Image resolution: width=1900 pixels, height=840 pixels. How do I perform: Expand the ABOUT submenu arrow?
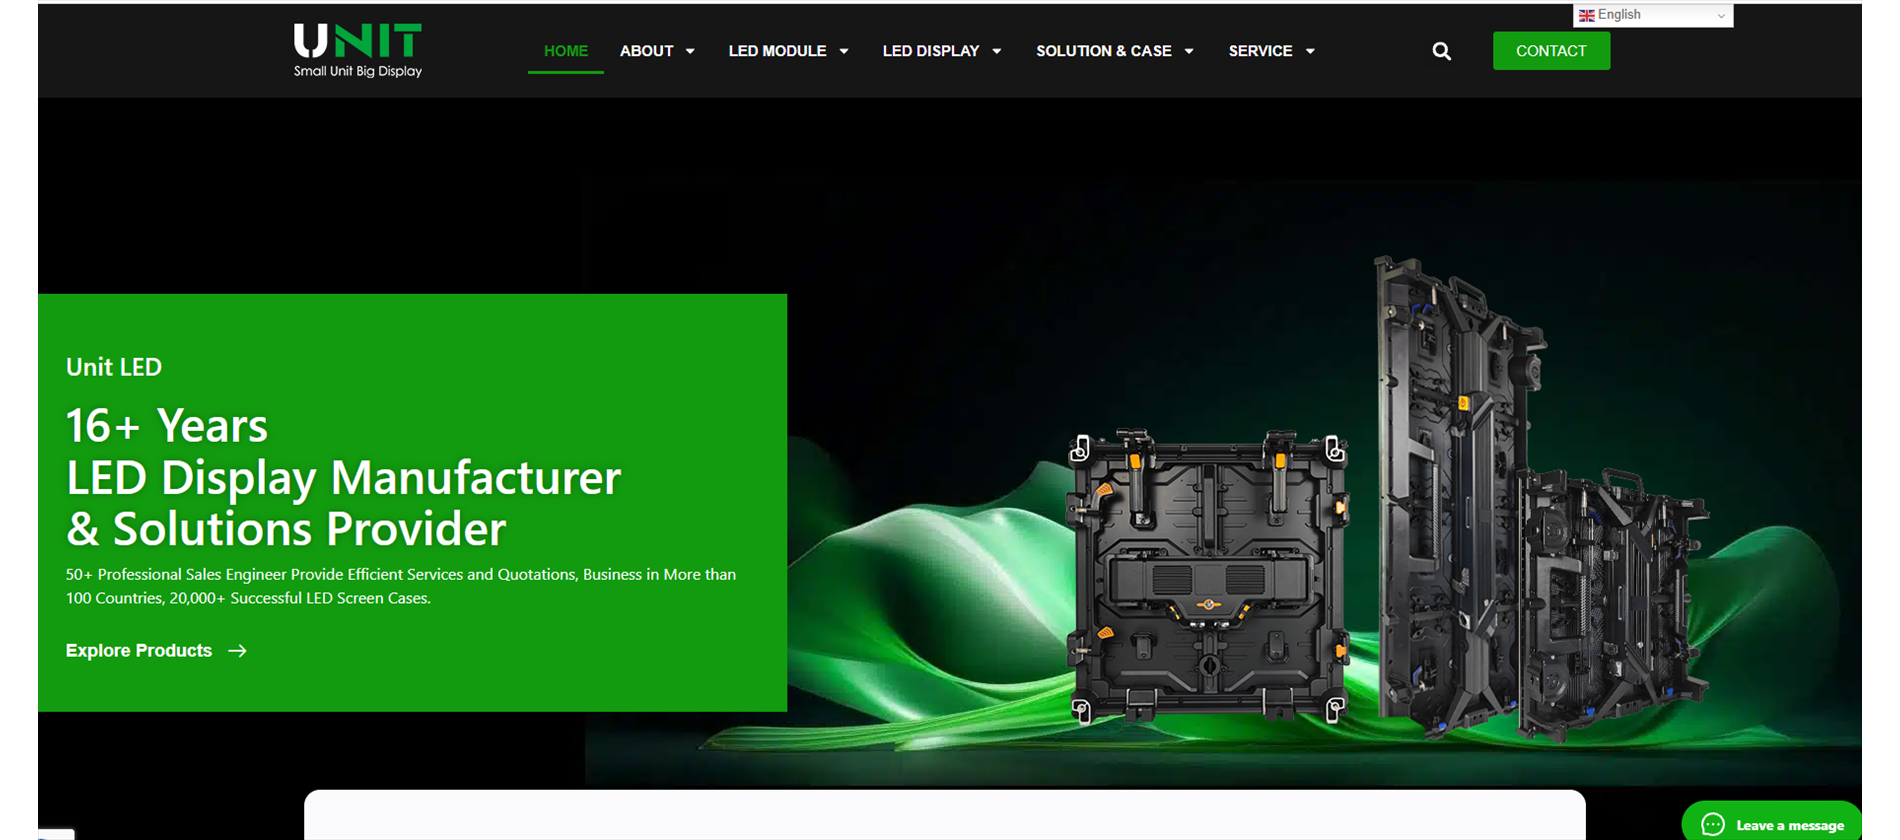[x=690, y=51]
